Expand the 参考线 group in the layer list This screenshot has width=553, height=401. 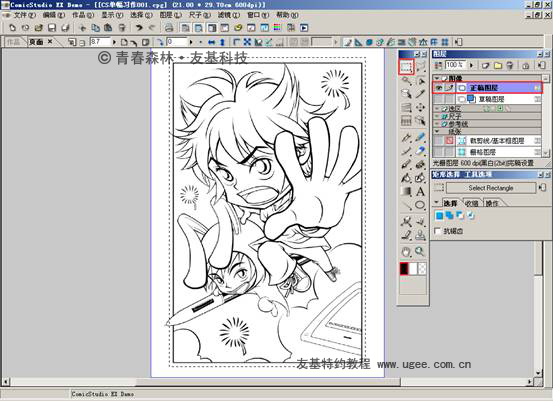click(x=437, y=124)
